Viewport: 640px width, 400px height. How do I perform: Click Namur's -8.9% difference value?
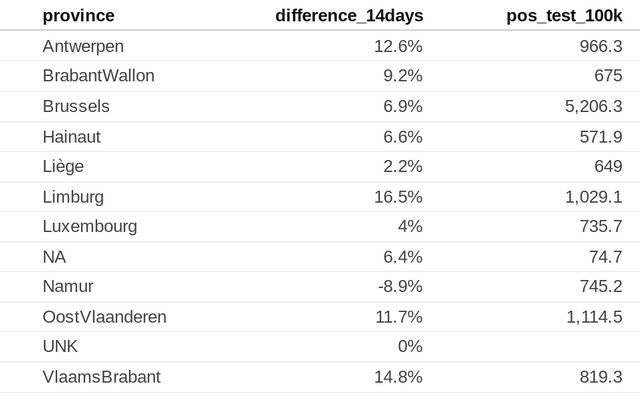click(x=400, y=287)
